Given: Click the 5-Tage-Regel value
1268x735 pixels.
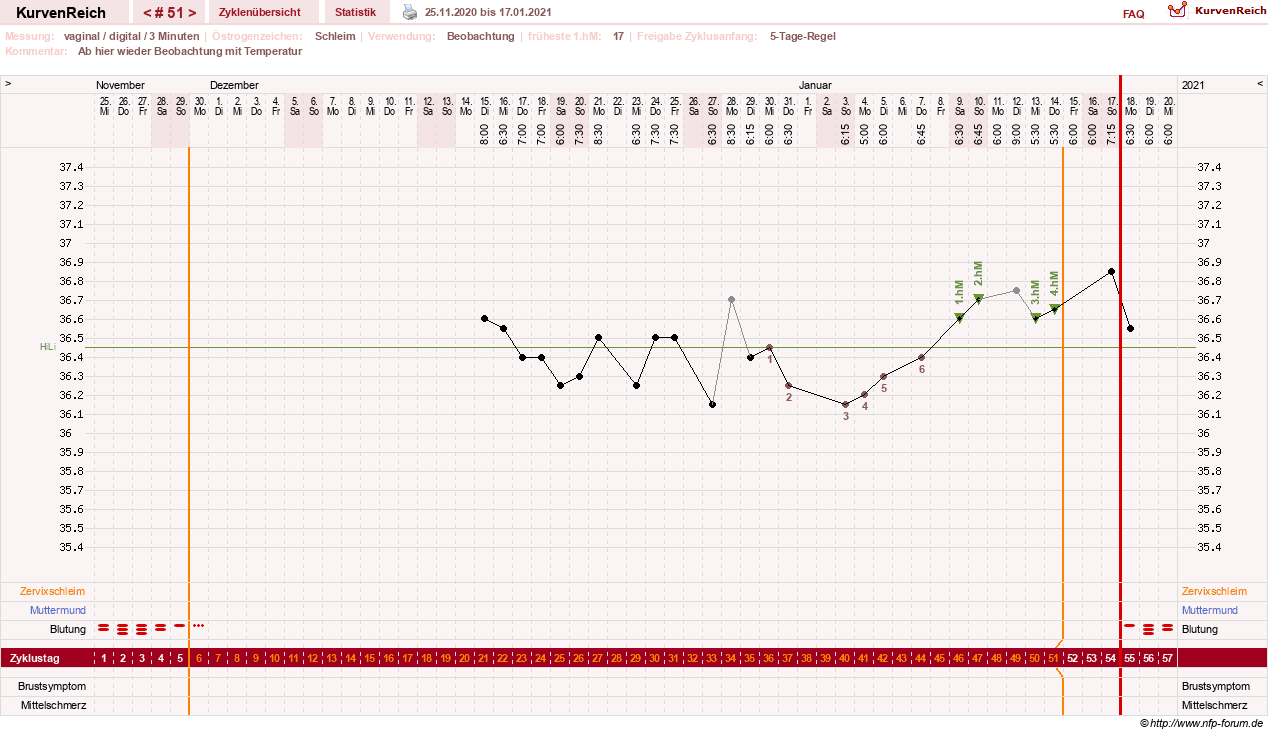Looking at the screenshot, I should [802, 36].
